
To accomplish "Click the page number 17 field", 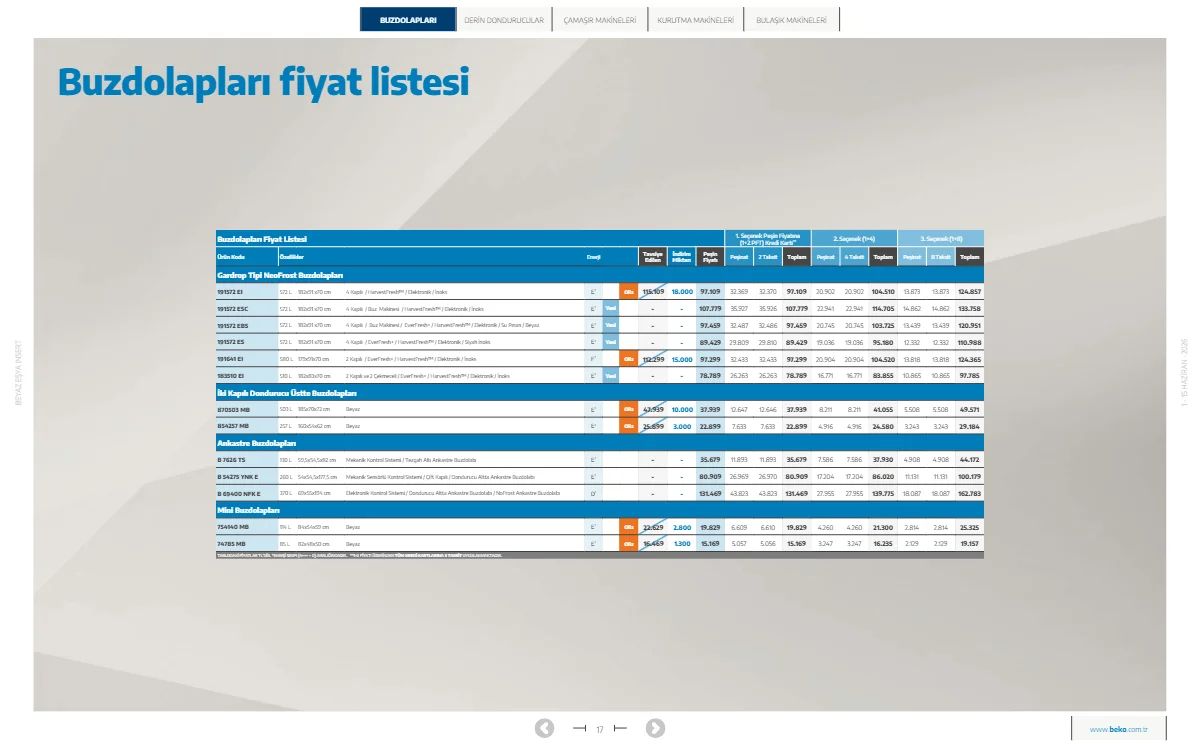I will tap(600, 729).
